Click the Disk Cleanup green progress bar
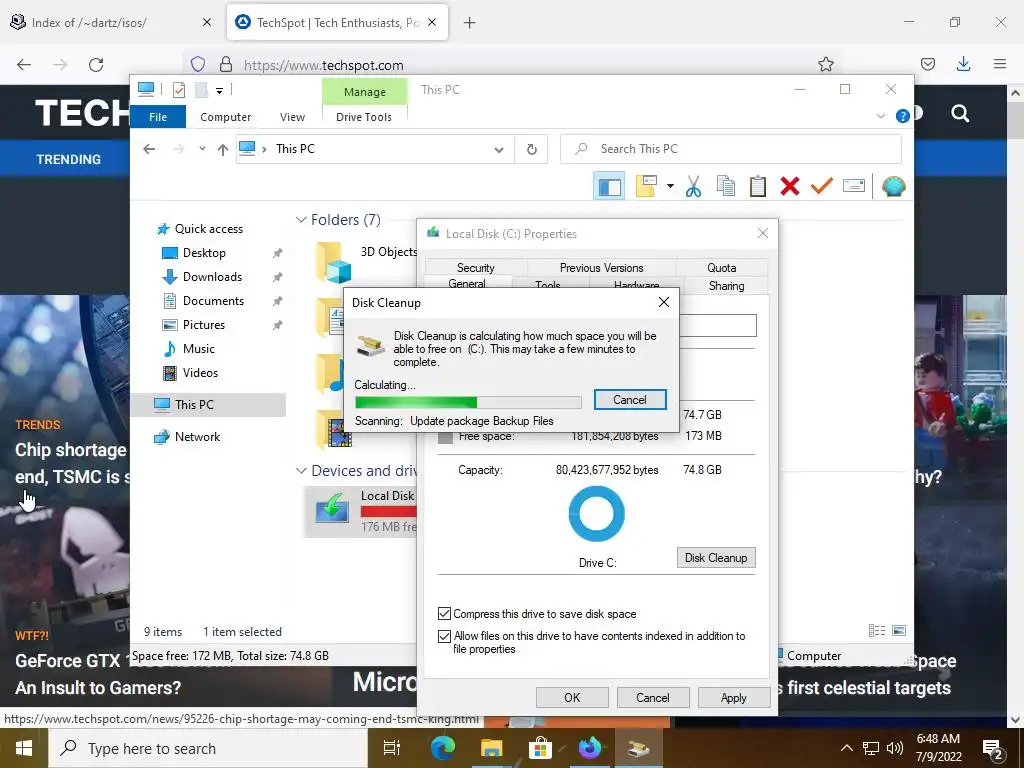This screenshot has width=1024, height=768. pyautogui.click(x=468, y=402)
